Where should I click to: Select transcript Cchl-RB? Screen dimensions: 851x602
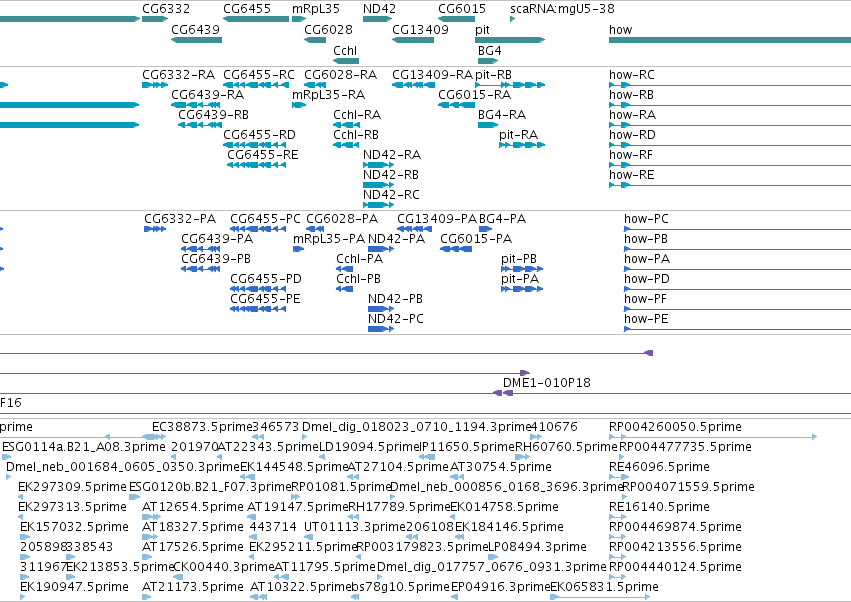(356, 135)
